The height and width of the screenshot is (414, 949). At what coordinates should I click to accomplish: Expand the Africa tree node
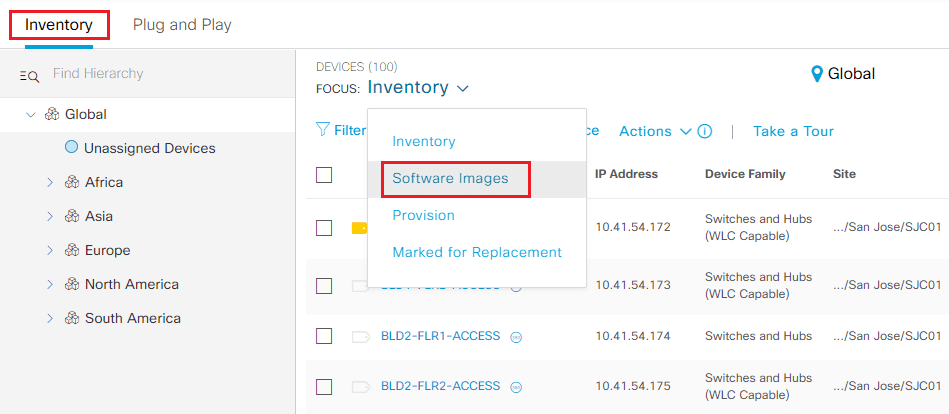(50, 182)
